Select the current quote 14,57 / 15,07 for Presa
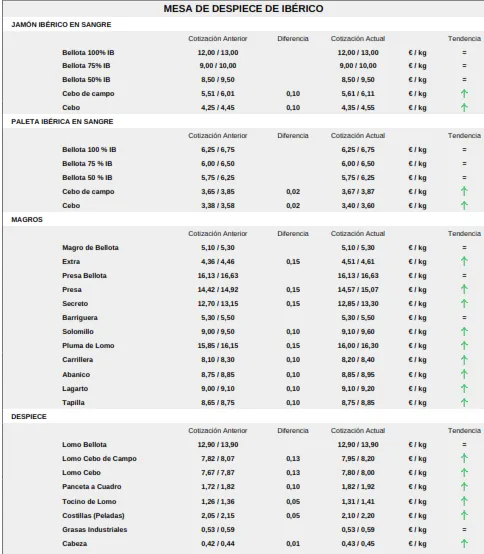The image size is (484, 554). (358, 290)
